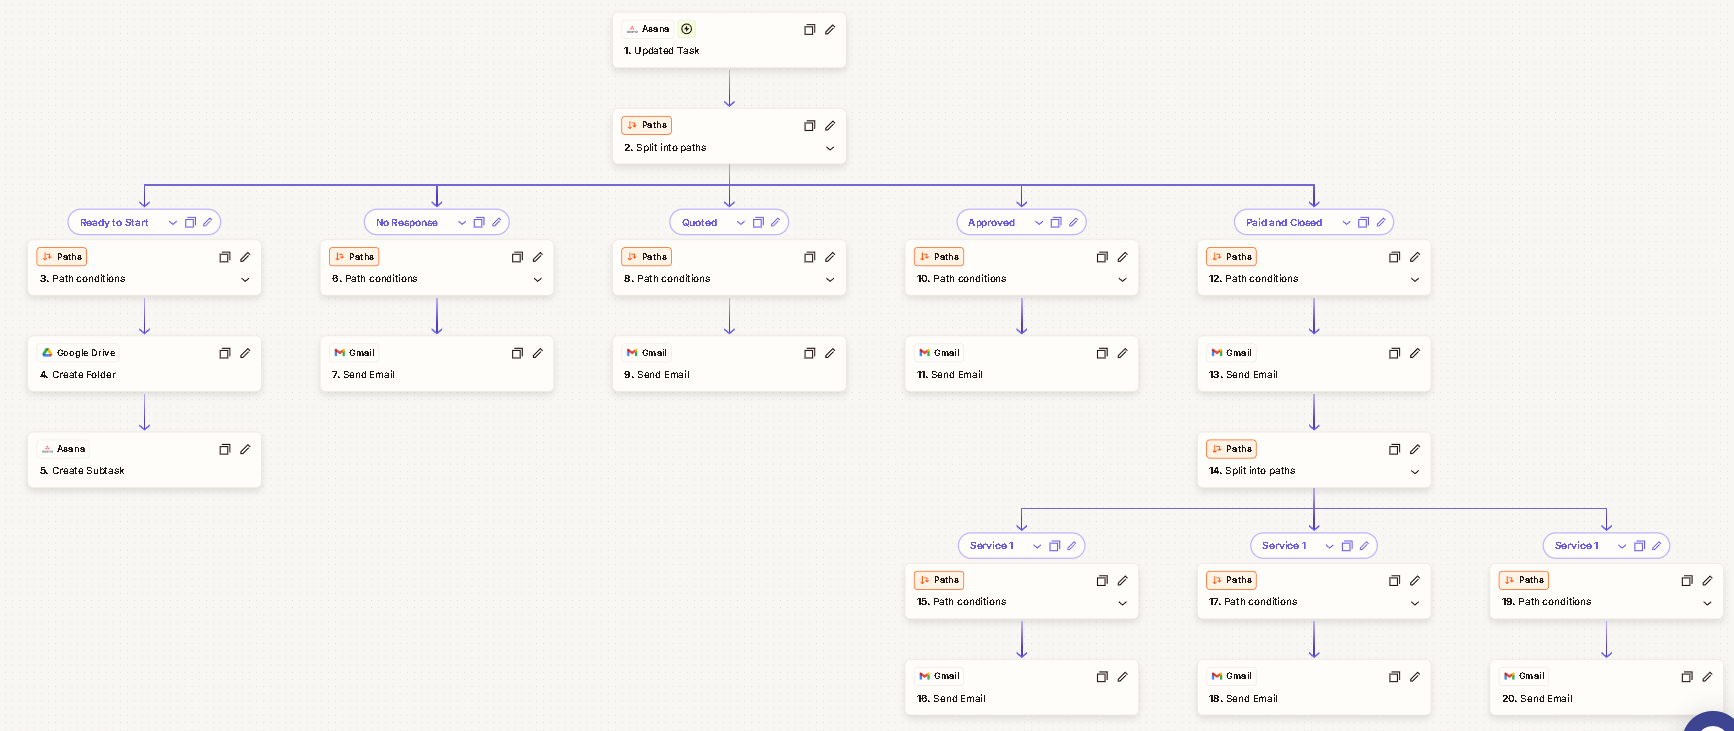The height and width of the screenshot is (731, 1734).
Task: Open the No Response path dropdown
Action: coord(461,223)
